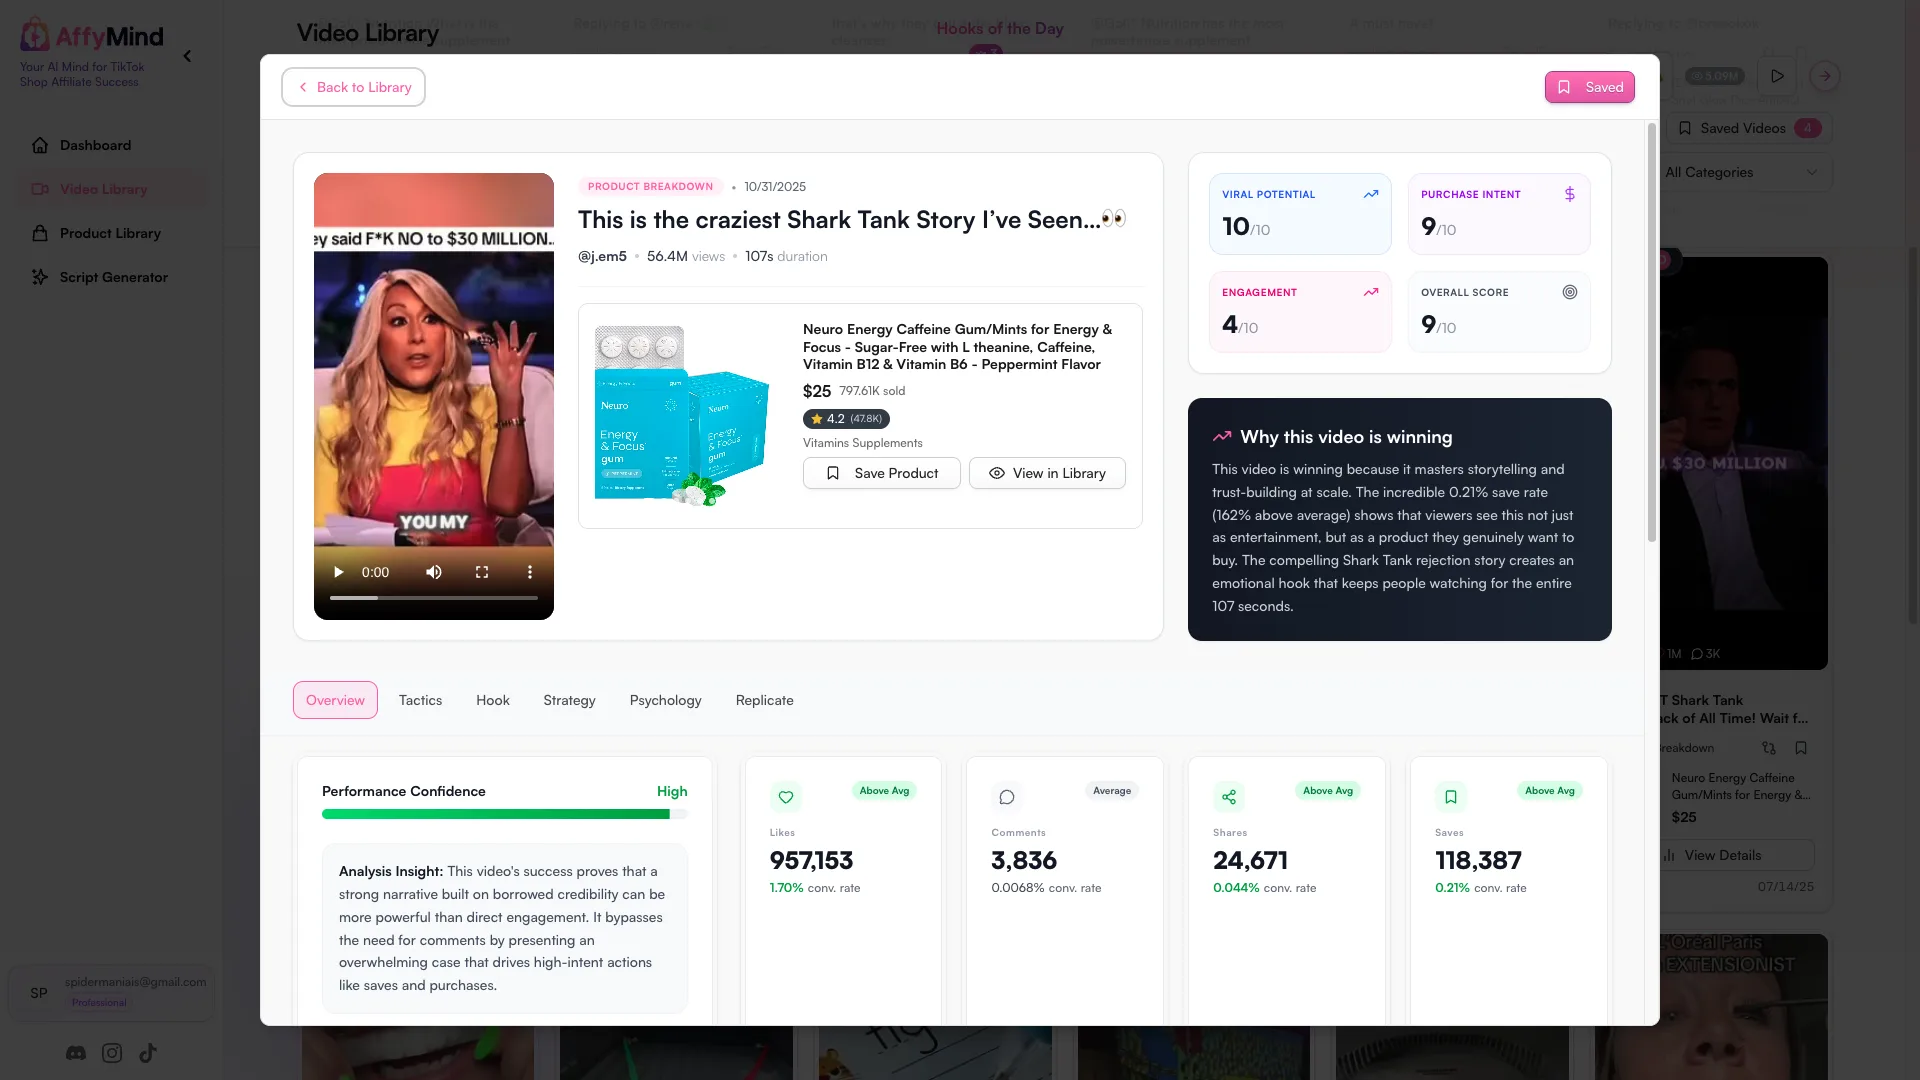Click the Shares Above Avg badge
The width and height of the screenshot is (1920, 1080).
point(1328,791)
